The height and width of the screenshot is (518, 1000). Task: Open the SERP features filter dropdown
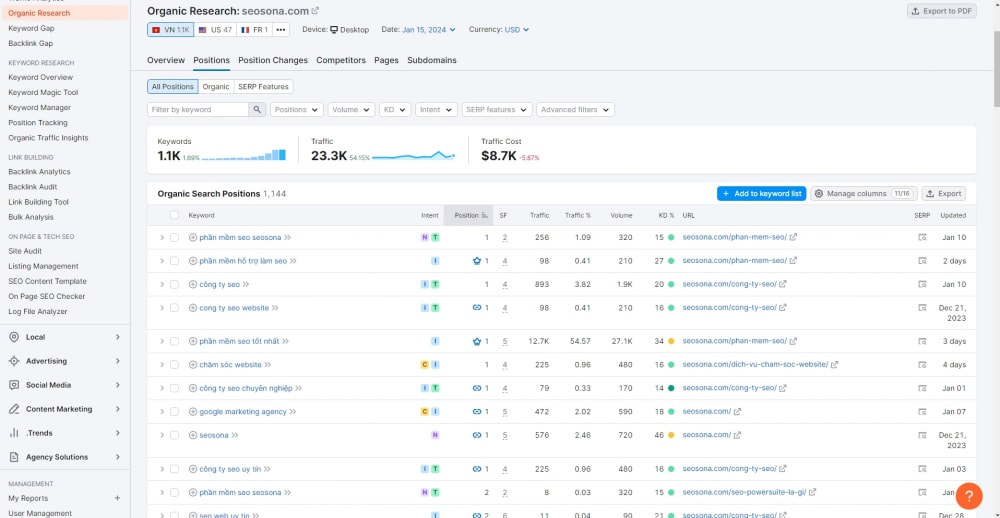tap(497, 110)
